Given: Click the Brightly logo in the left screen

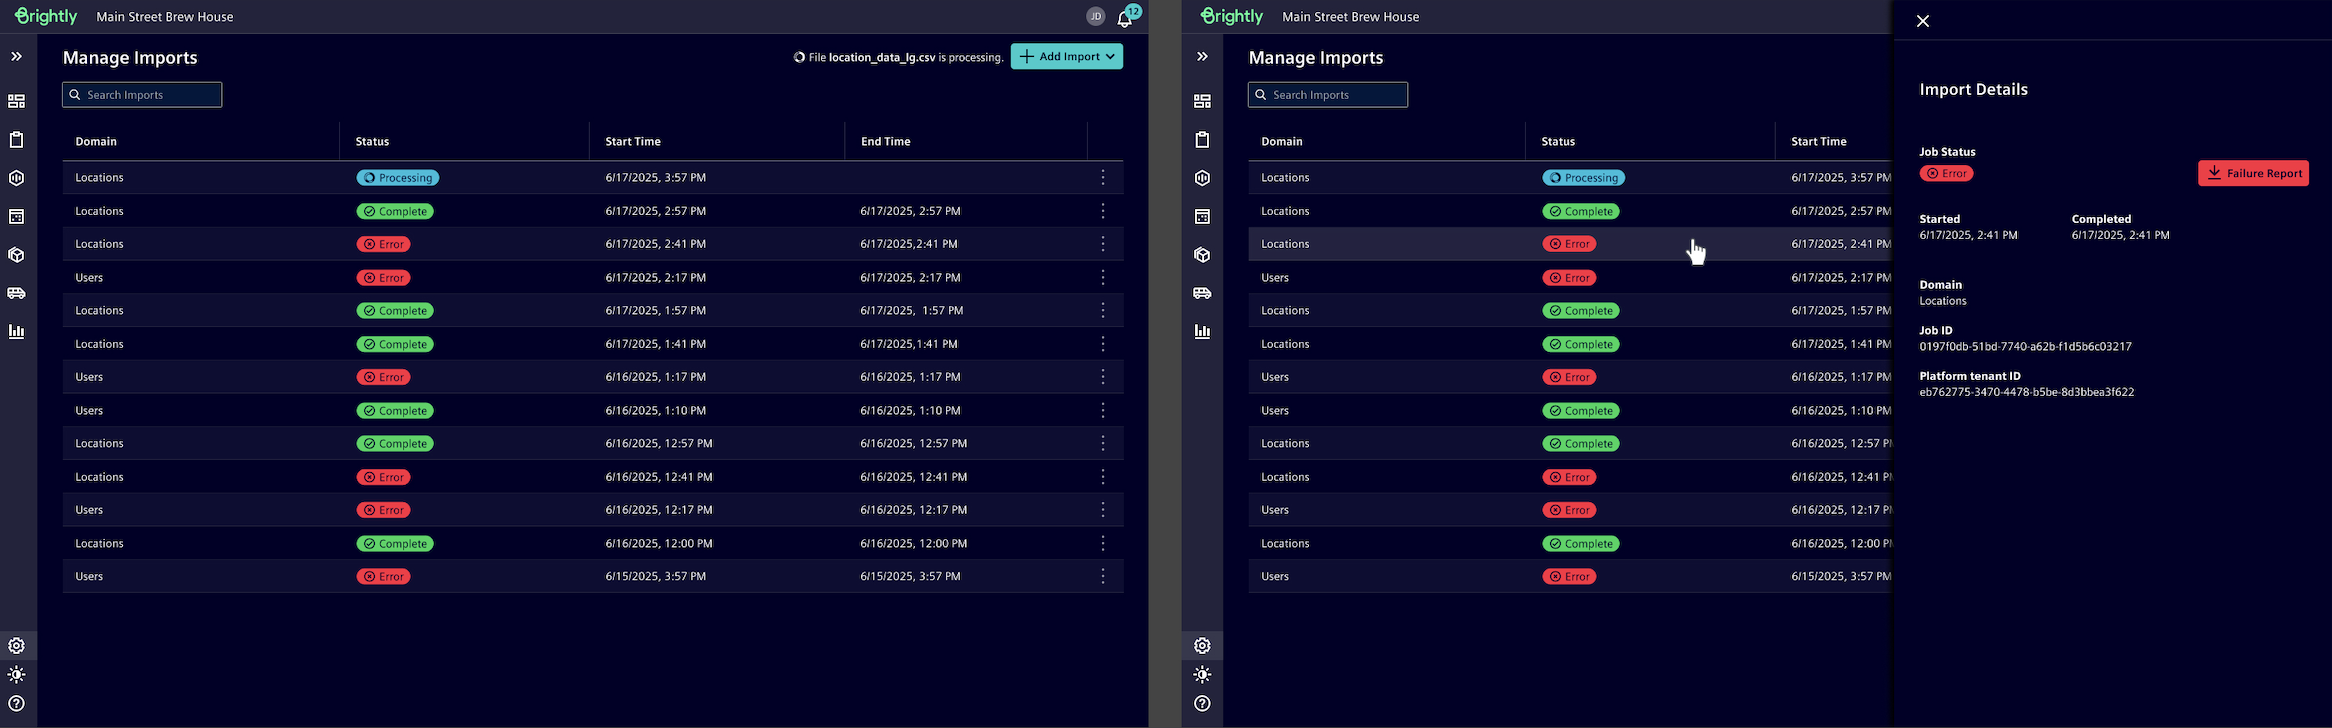Looking at the screenshot, I should click(46, 16).
